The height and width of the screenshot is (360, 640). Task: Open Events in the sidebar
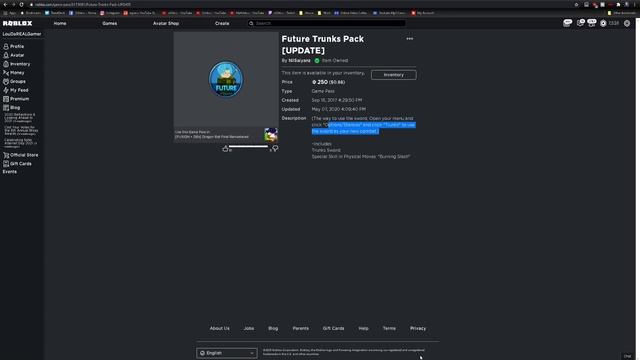coord(10,172)
